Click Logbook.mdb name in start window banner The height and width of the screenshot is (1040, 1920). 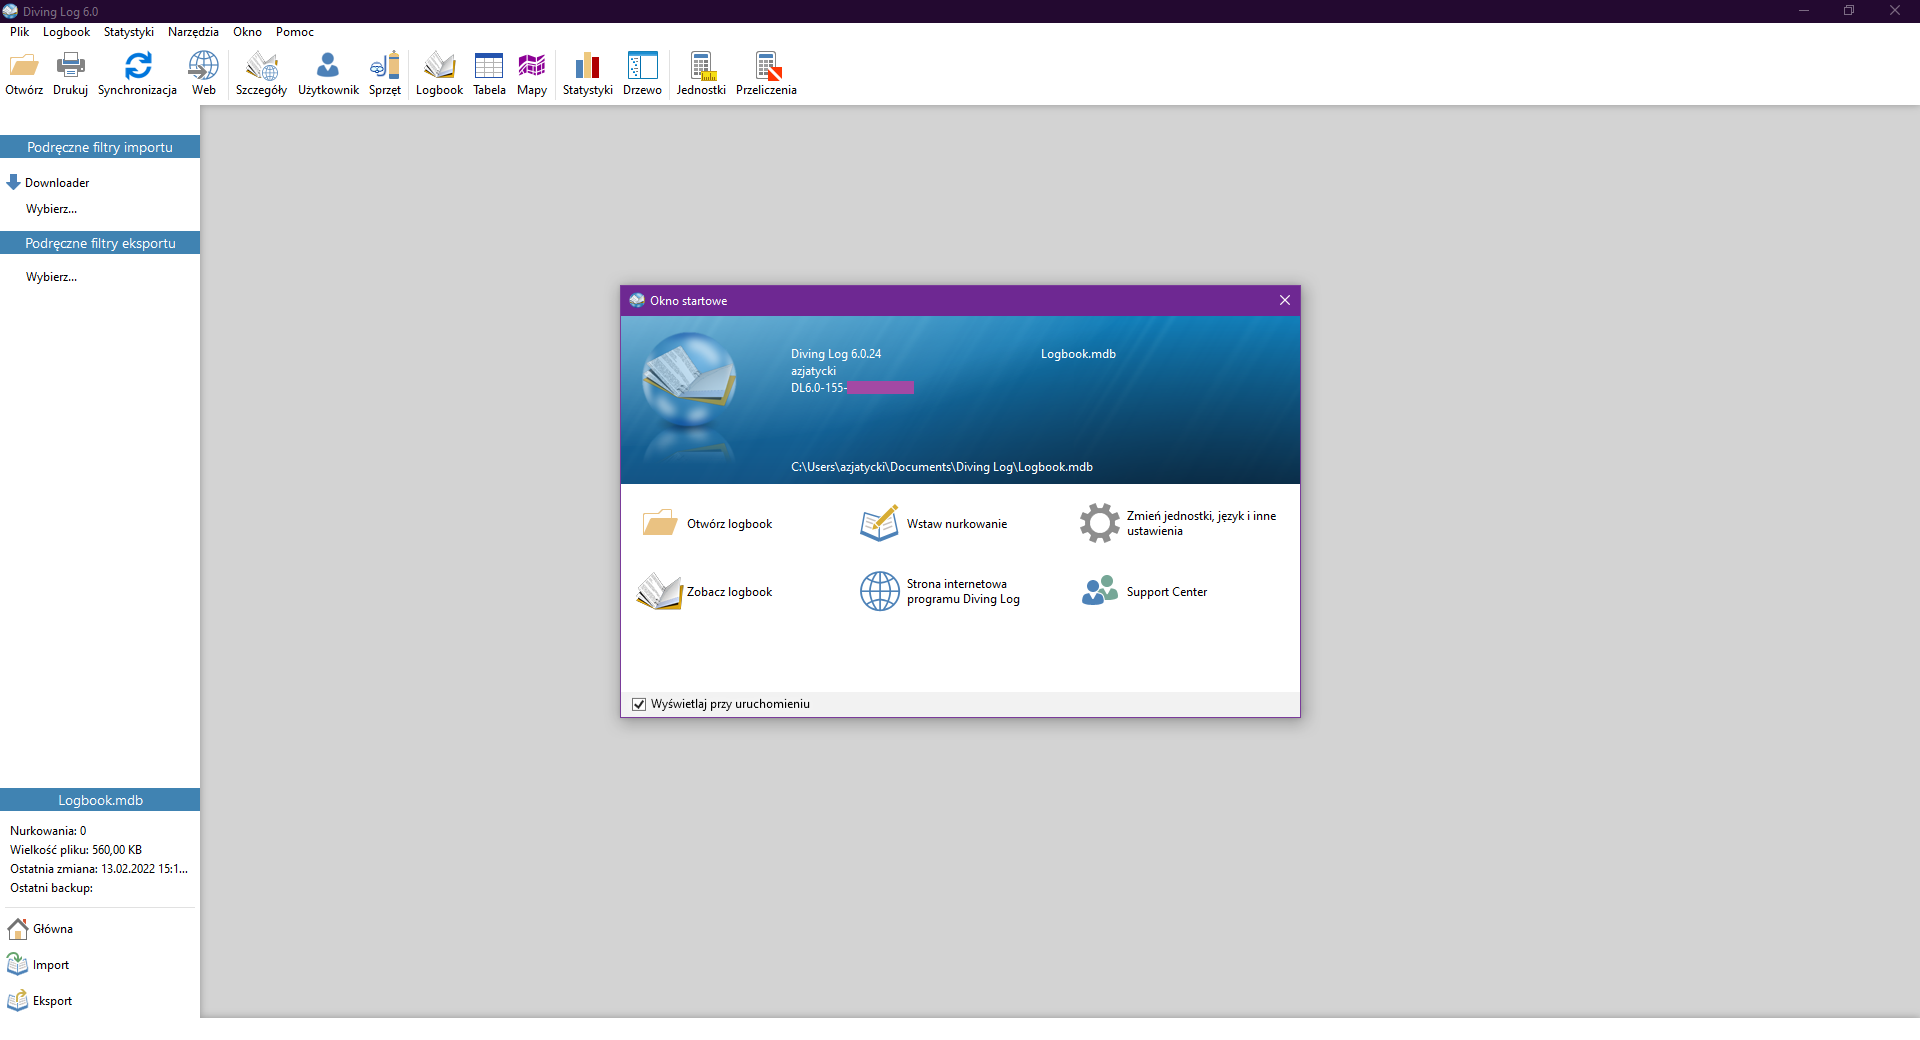[x=1078, y=354]
